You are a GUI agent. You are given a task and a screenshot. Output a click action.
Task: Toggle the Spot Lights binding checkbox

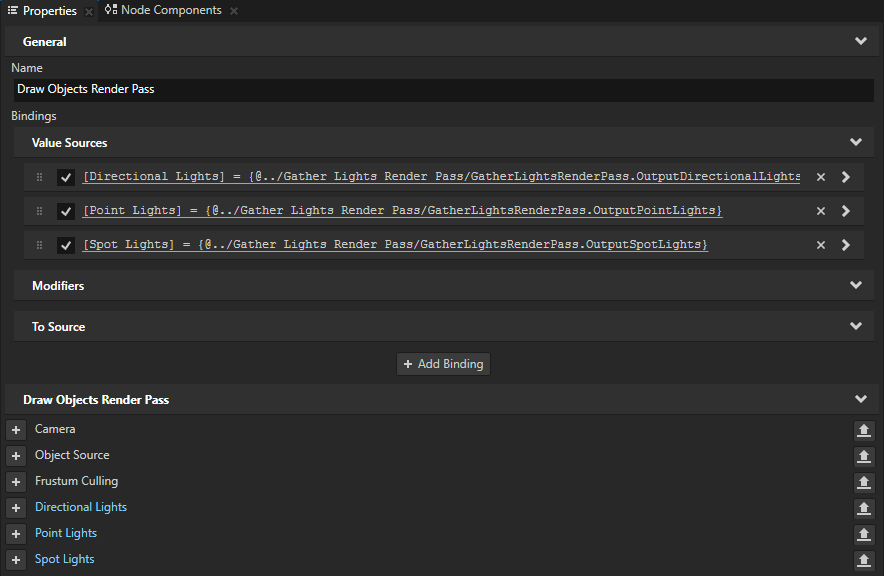65,244
